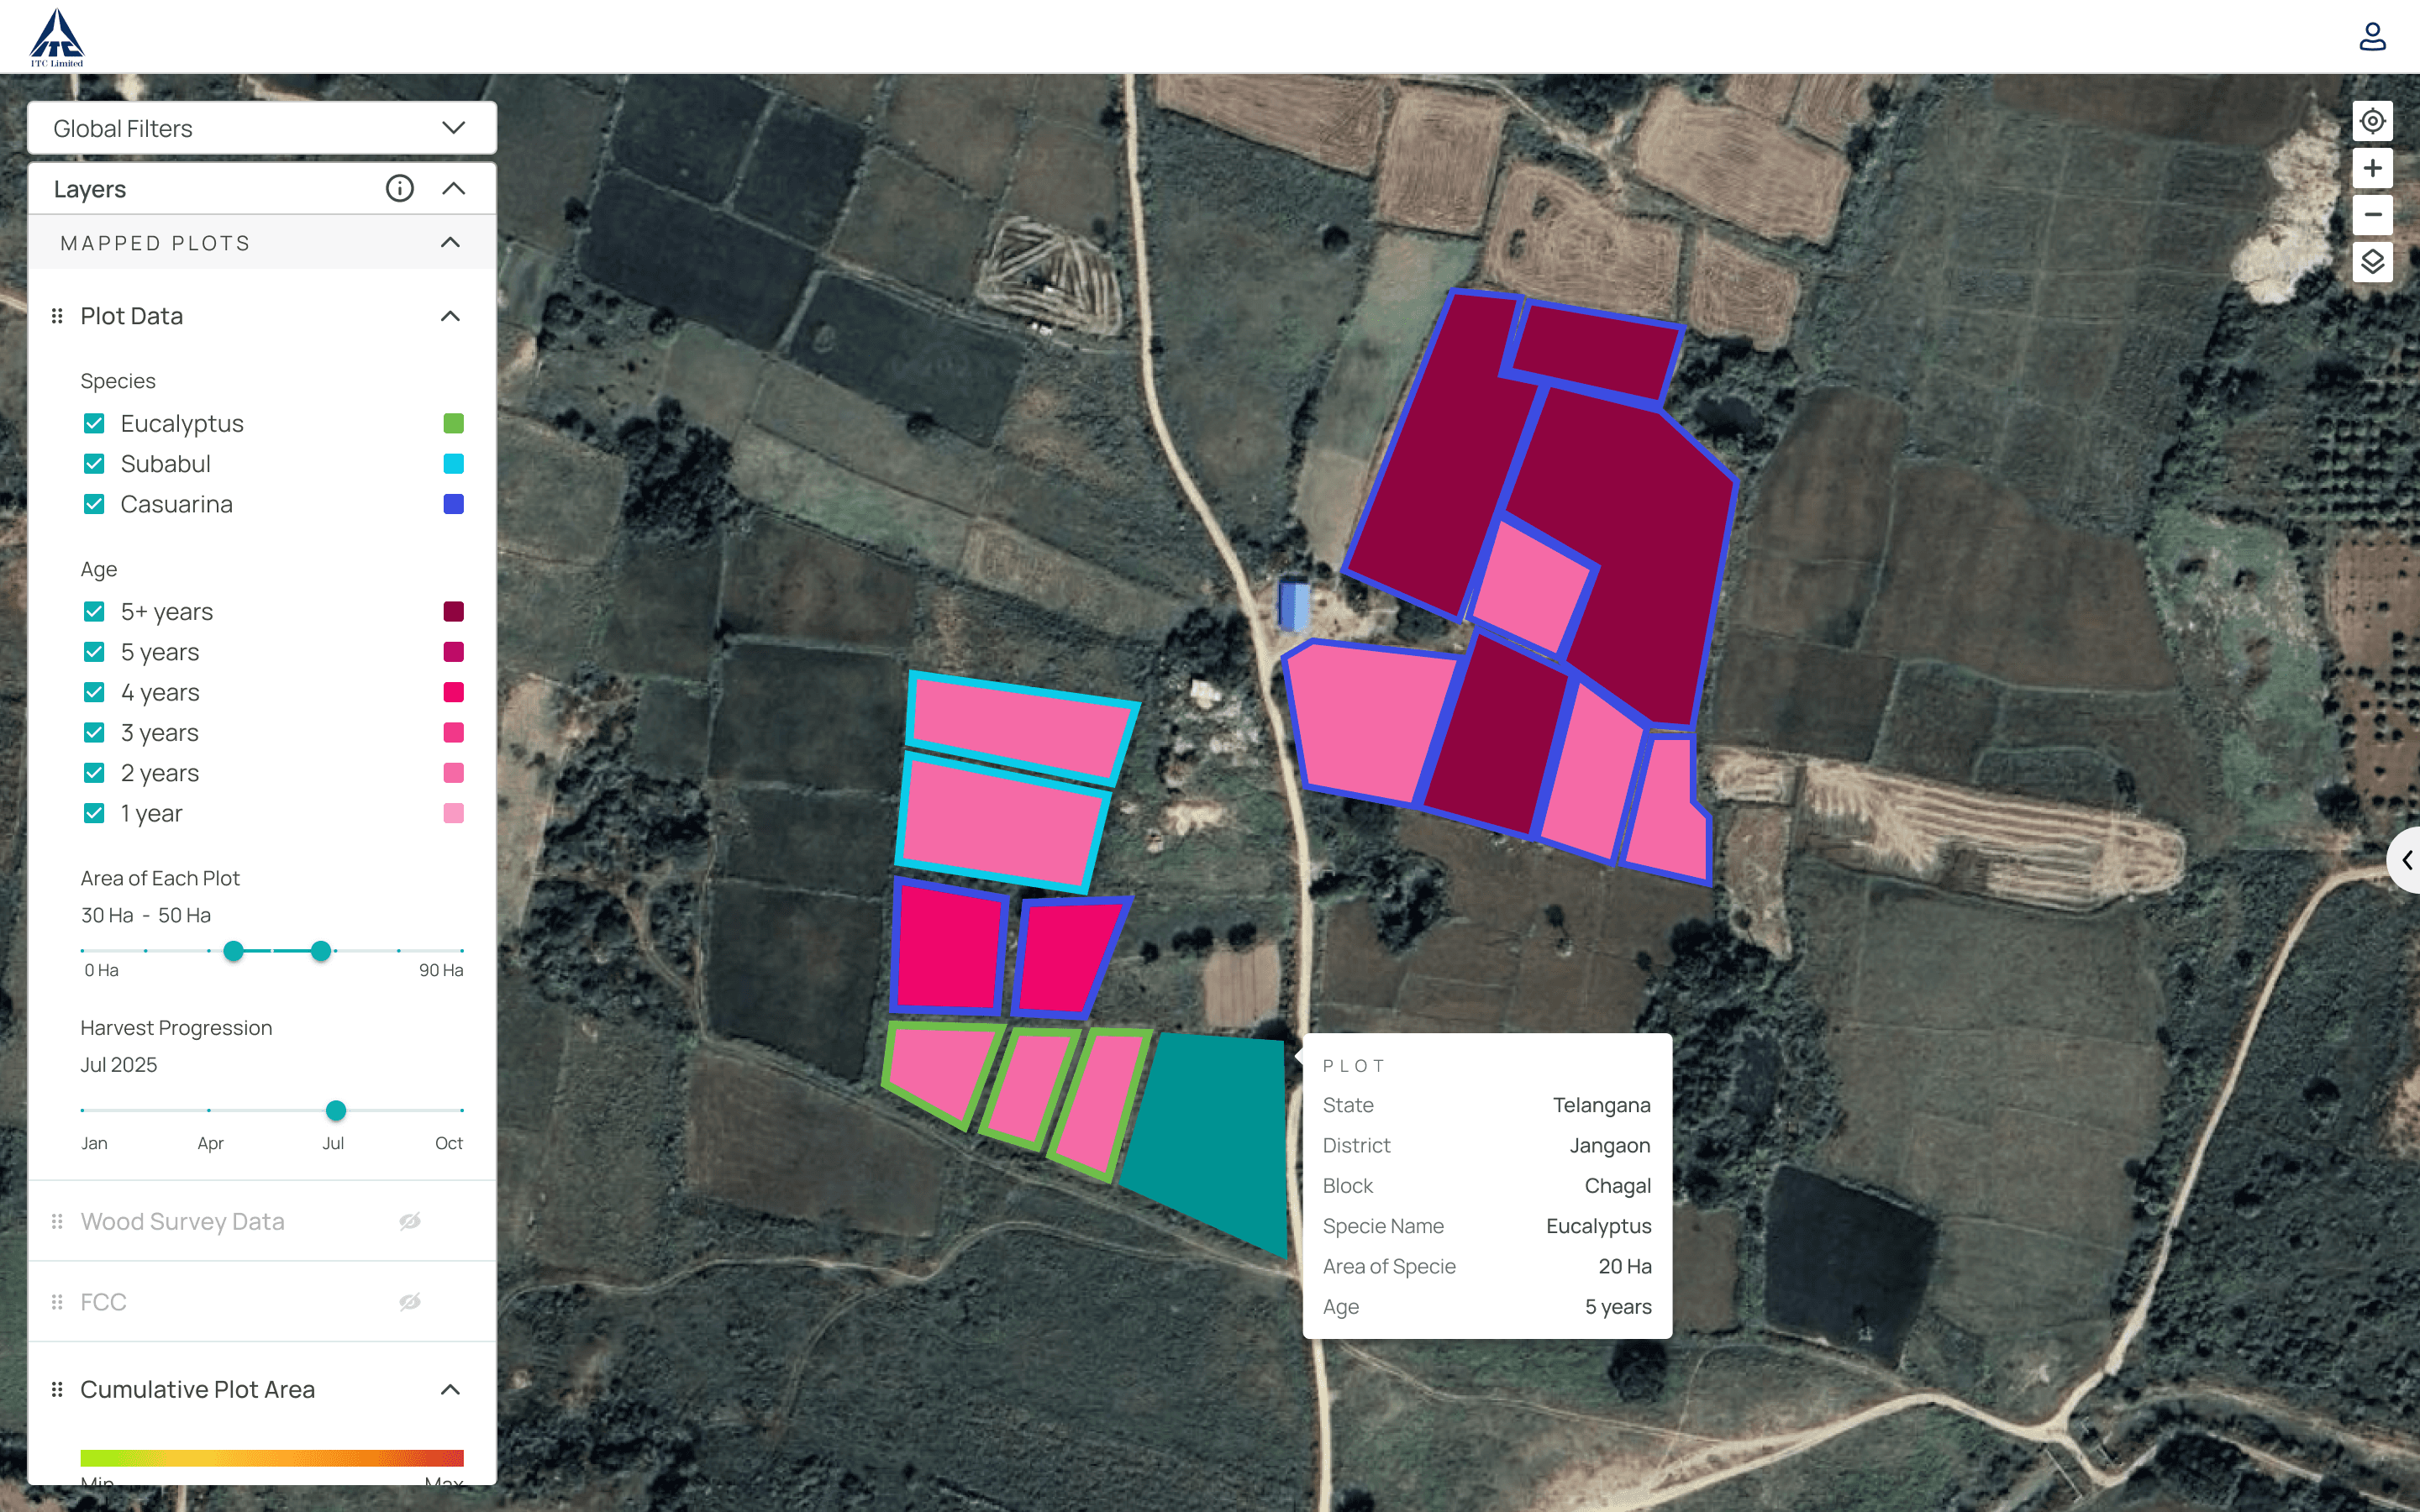Uncheck the Casuarina species checkbox
The height and width of the screenshot is (1512, 2420).
coord(94,504)
